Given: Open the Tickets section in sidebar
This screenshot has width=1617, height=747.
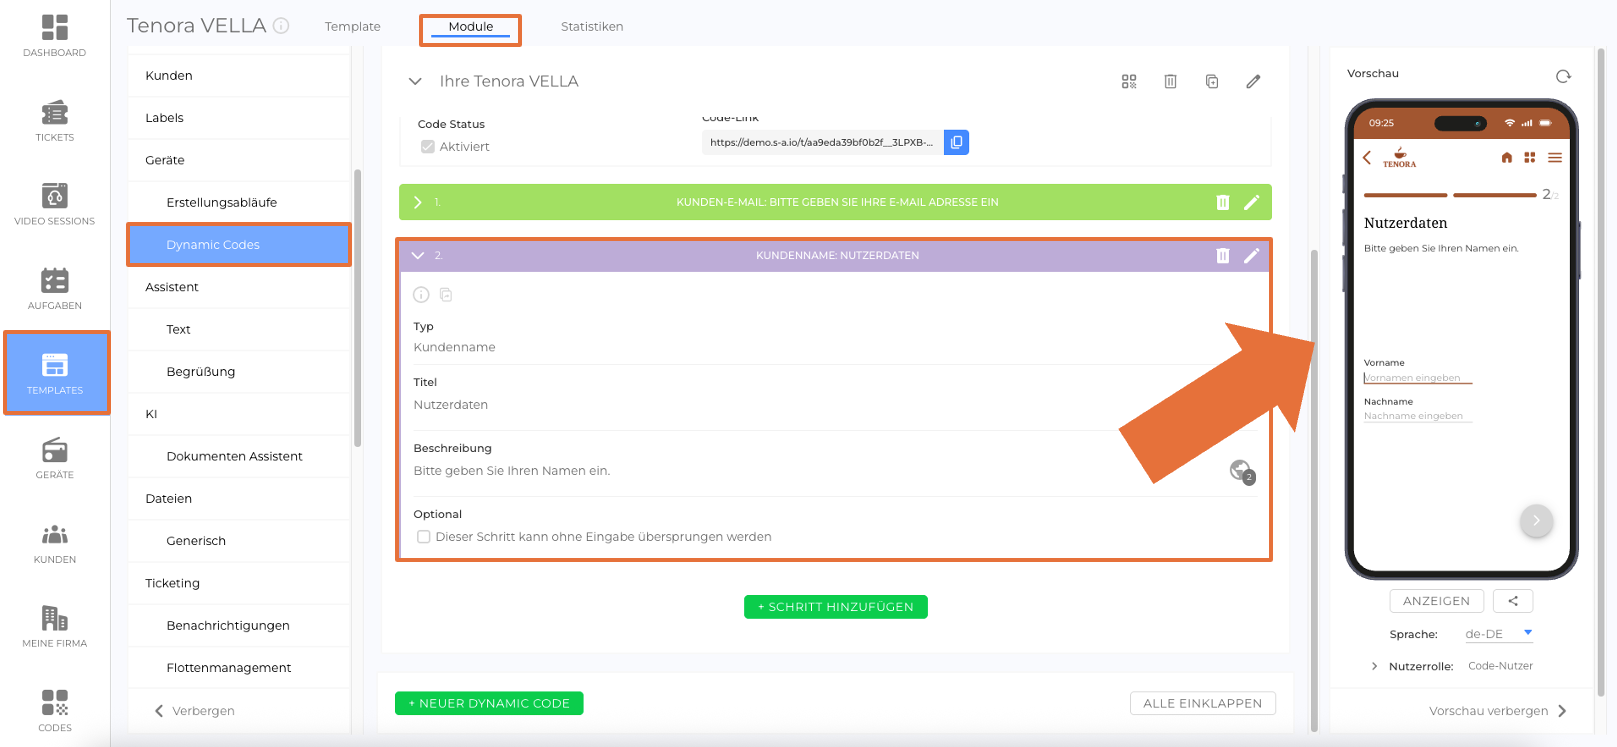Looking at the screenshot, I should point(54,121).
